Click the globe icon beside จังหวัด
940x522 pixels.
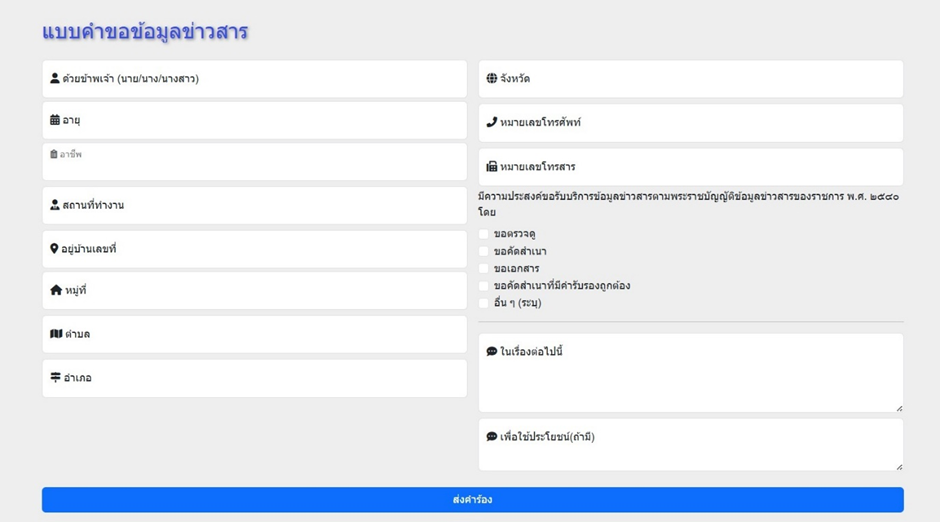(x=492, y=79)
